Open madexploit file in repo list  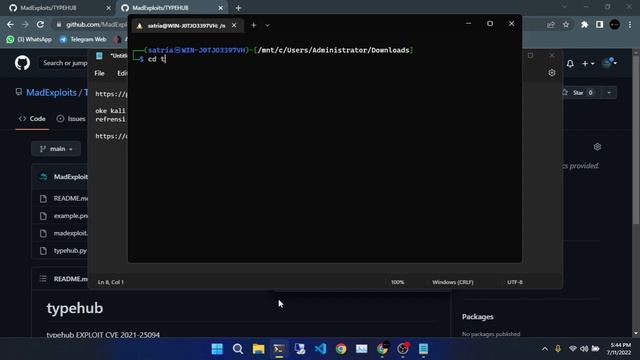coord(71,233)
